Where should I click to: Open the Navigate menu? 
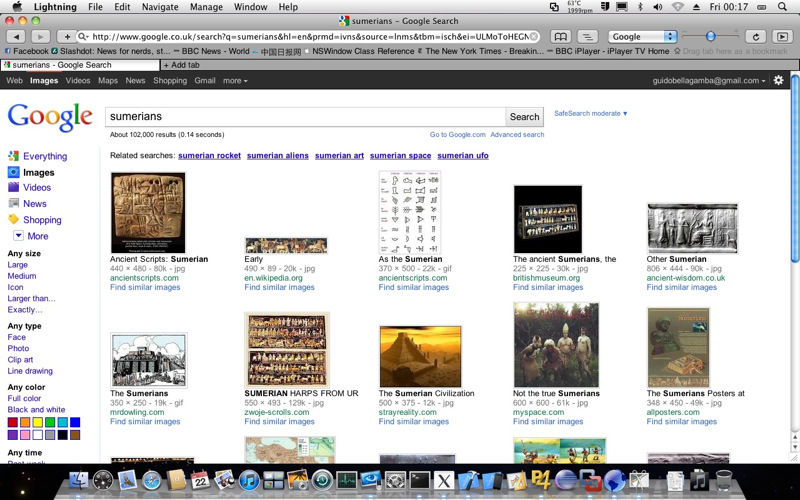[x=160, y=7]
